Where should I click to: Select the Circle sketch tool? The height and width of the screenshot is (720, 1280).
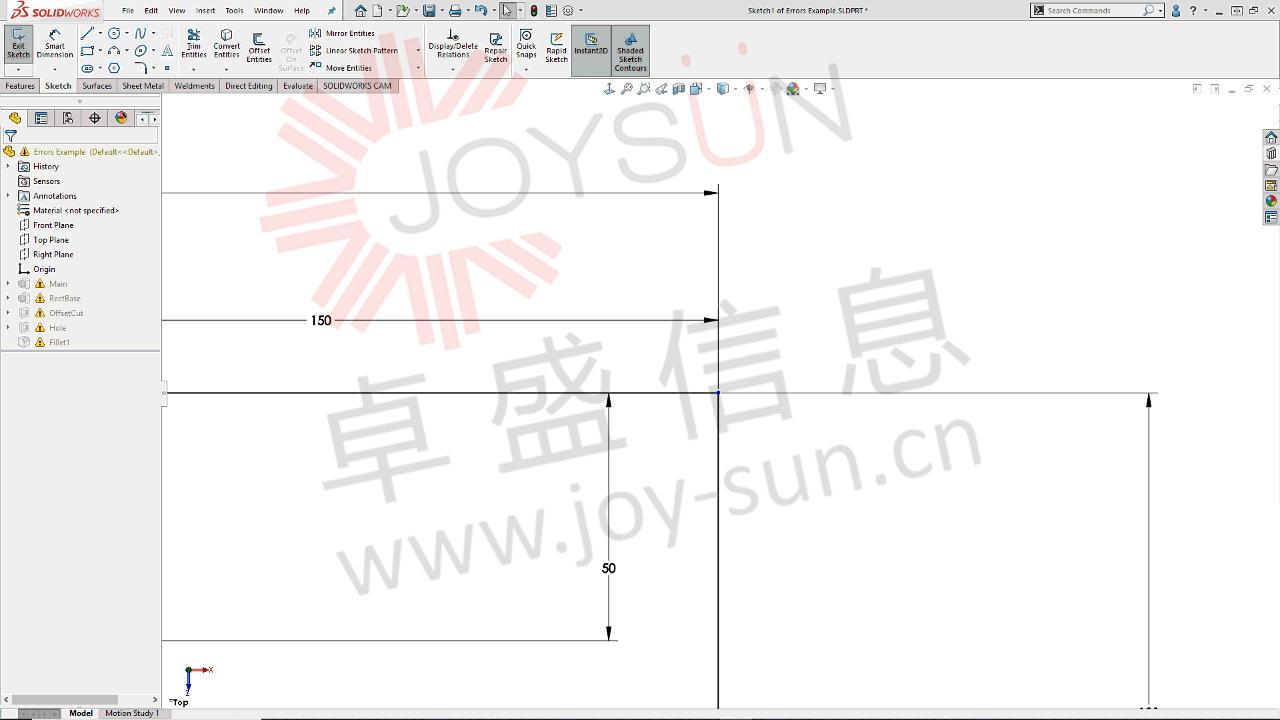pyautogui.click(x=114, y=33)
